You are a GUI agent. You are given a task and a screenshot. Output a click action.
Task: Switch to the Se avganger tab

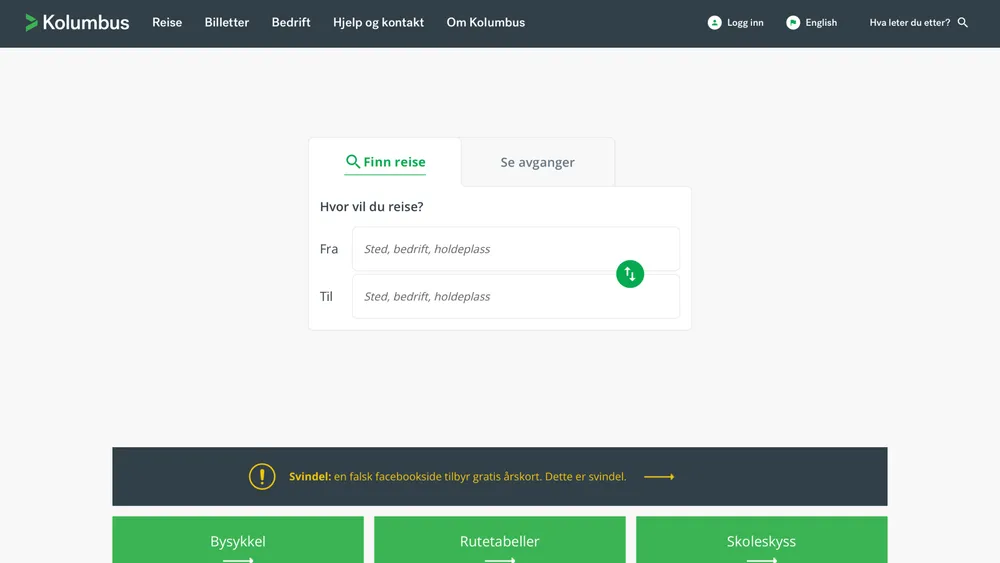(538, 162)
